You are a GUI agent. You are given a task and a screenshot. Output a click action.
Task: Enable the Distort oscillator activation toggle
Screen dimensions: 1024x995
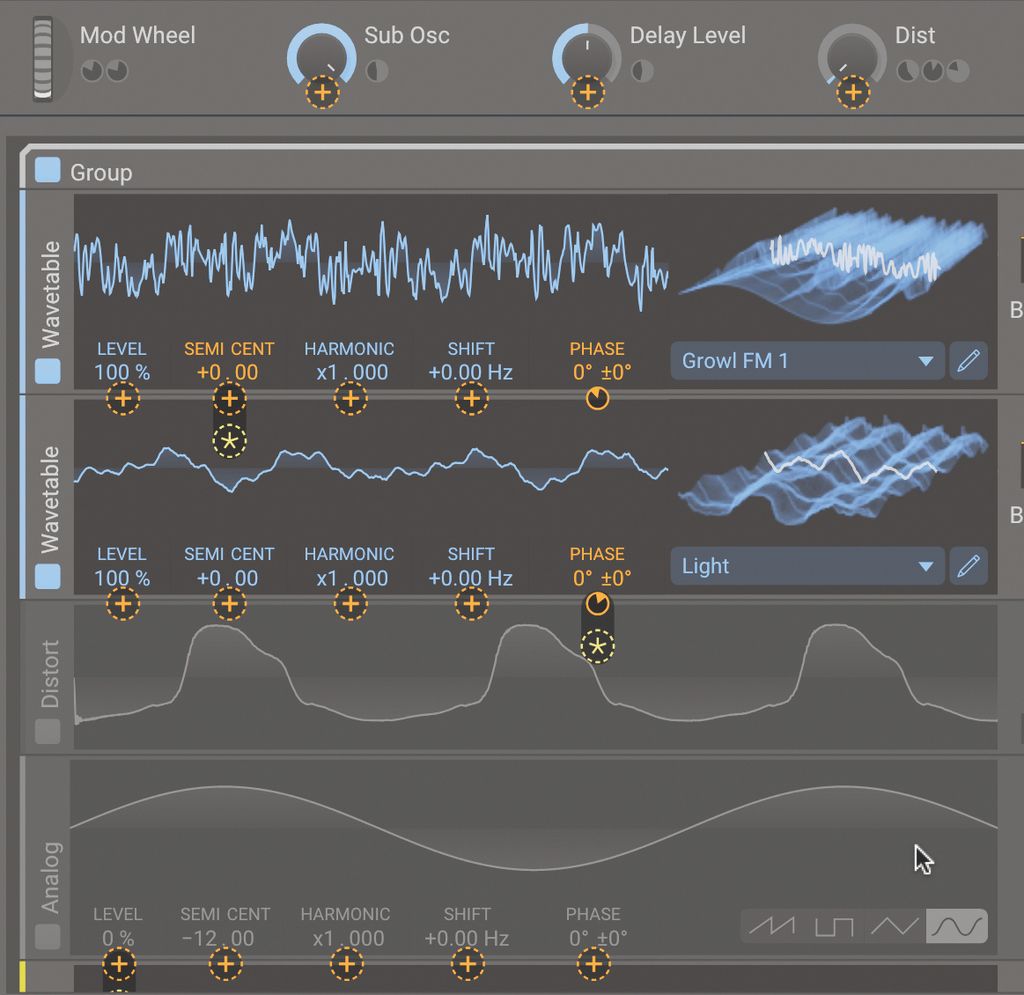(x=46, y=732)
